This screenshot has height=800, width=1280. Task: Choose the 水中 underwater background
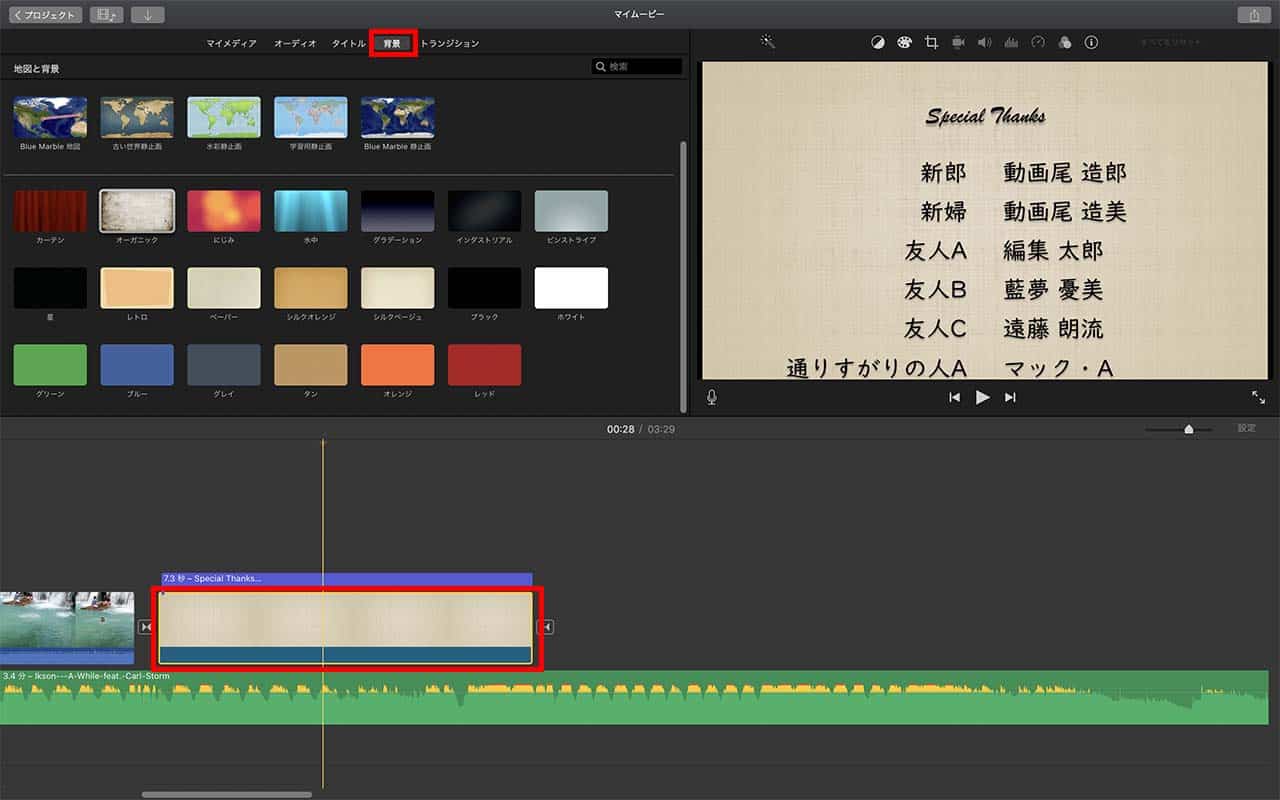(311, 211)
